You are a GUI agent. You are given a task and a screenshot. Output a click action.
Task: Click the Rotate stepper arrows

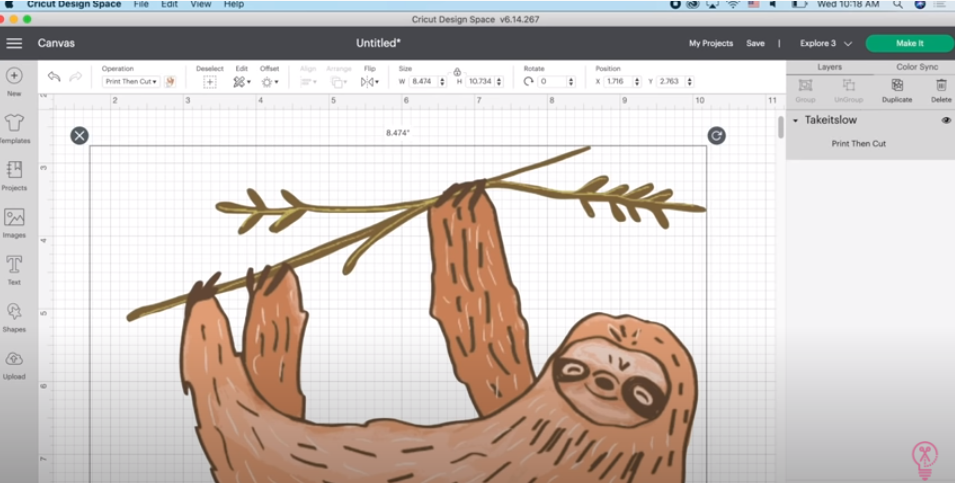571,82
